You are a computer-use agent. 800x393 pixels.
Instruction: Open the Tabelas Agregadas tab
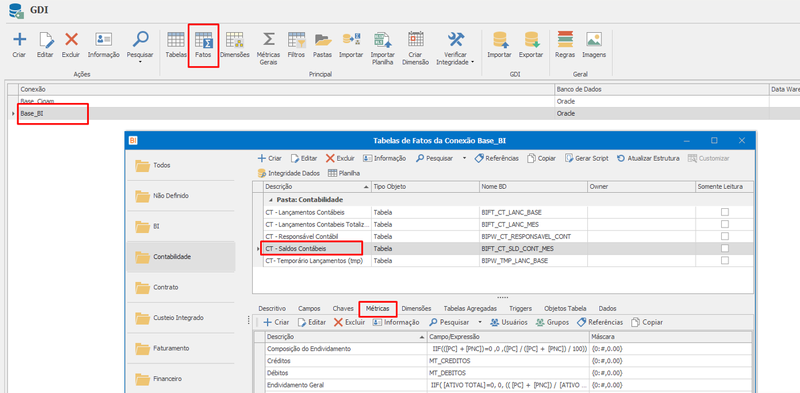click(470, 308)
